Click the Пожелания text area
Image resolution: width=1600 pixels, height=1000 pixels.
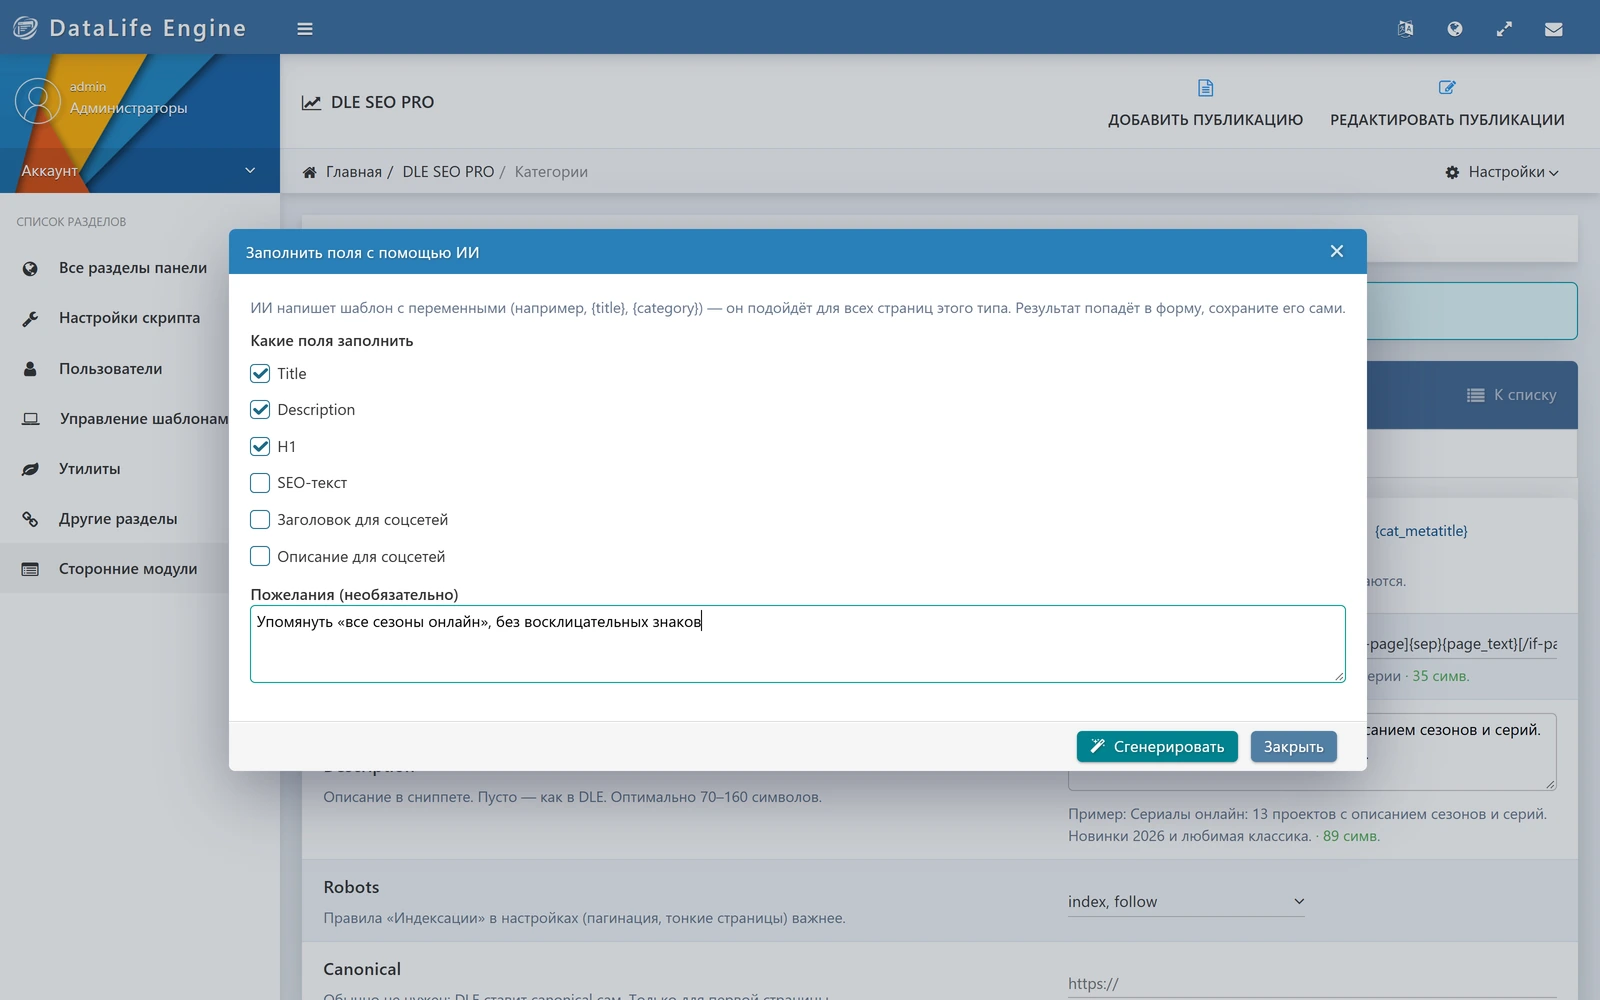tap(797, 644)
